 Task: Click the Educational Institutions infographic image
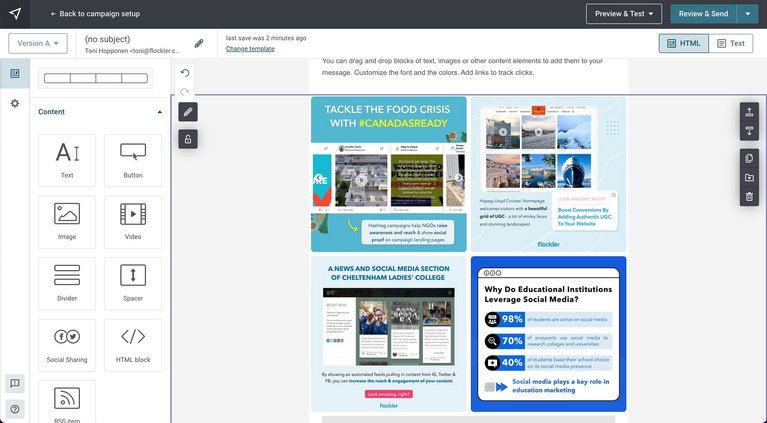point(548,334)
